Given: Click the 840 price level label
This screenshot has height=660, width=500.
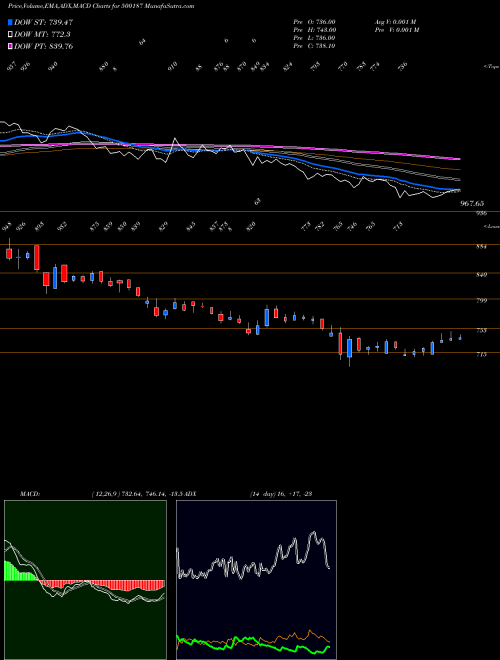Looking at the screenshot, I should [x=481, y=275].
